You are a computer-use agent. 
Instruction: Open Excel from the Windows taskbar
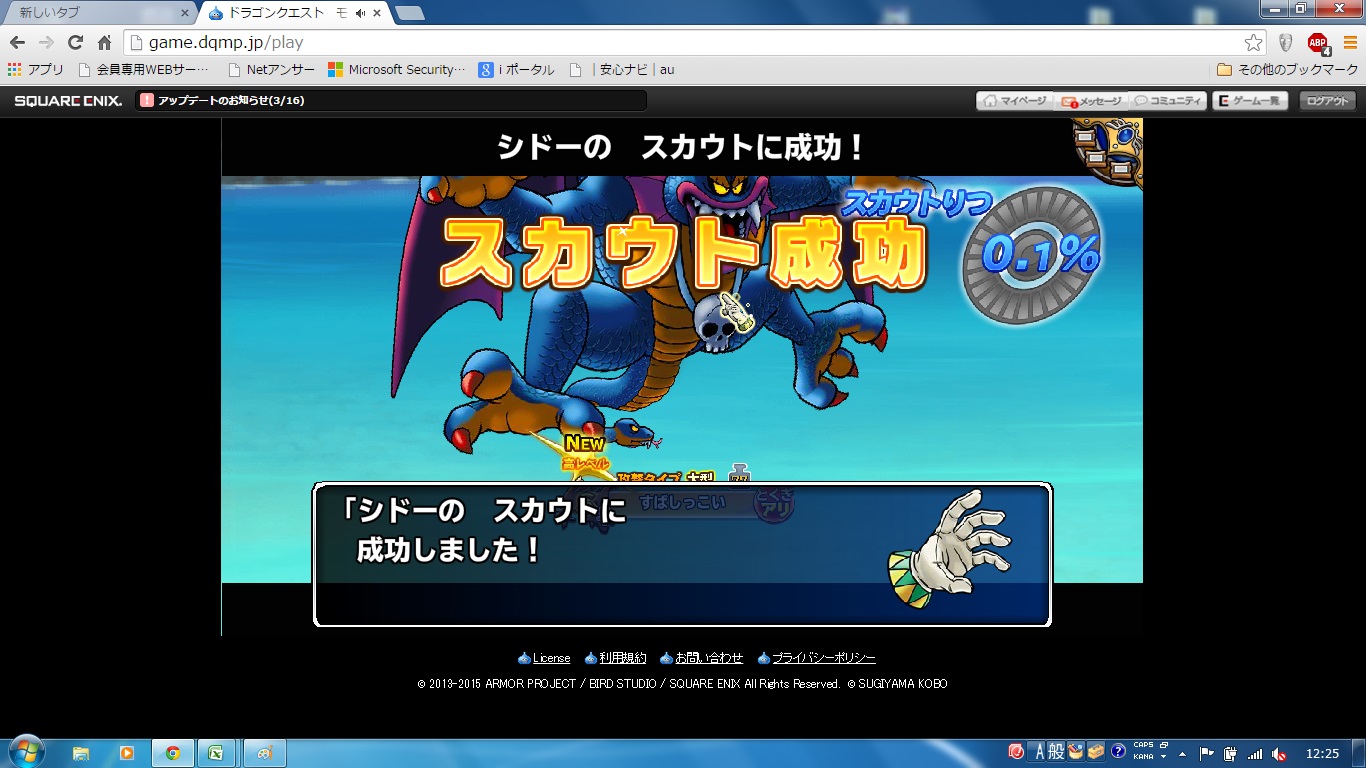pos(215,753)
